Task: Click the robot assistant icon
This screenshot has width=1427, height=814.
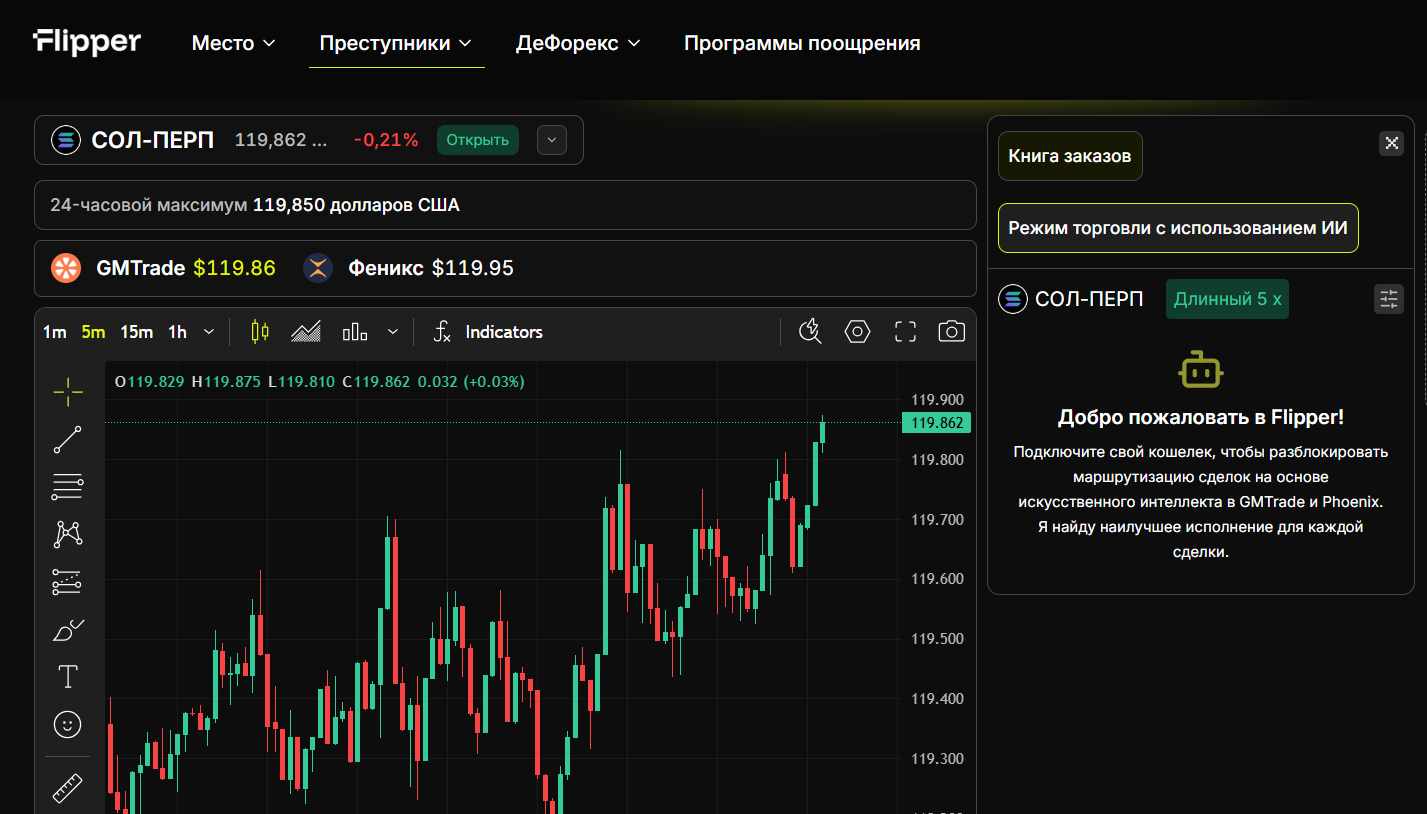Action: point(1201,371)
